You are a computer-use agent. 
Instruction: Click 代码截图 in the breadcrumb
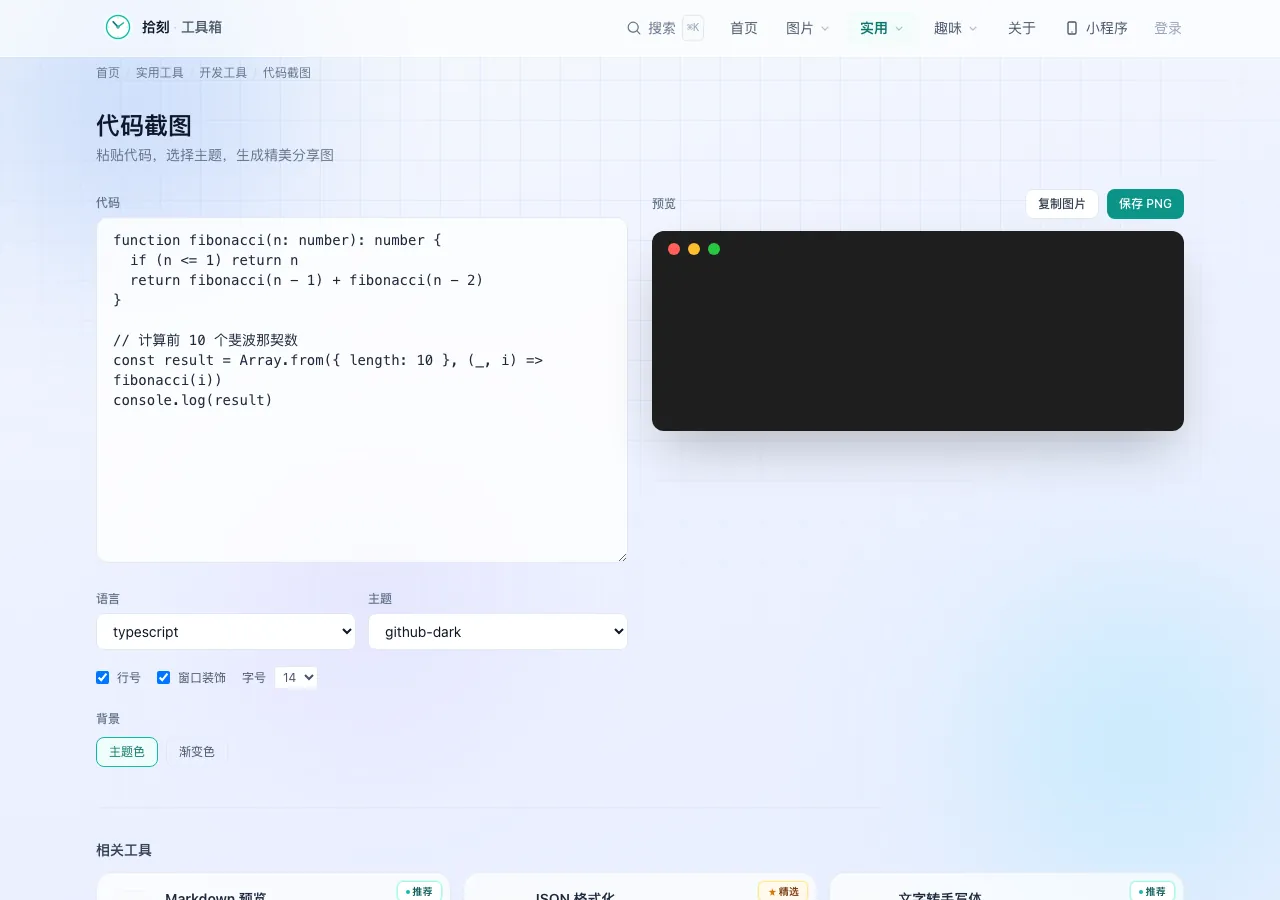click(287, 73)
